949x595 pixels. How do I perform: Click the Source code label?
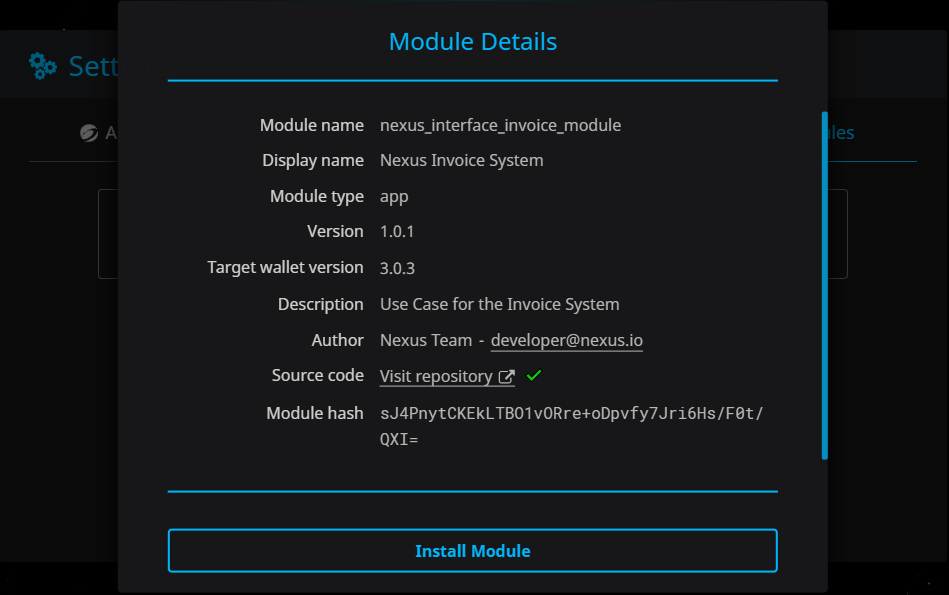tap(318, 375)
